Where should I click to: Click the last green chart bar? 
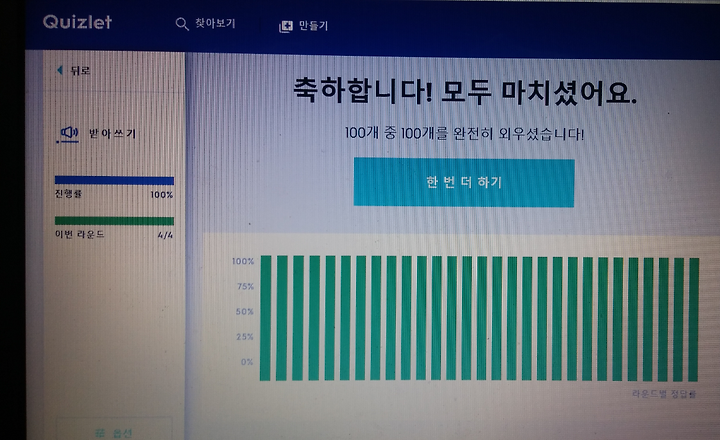(693, 320)
